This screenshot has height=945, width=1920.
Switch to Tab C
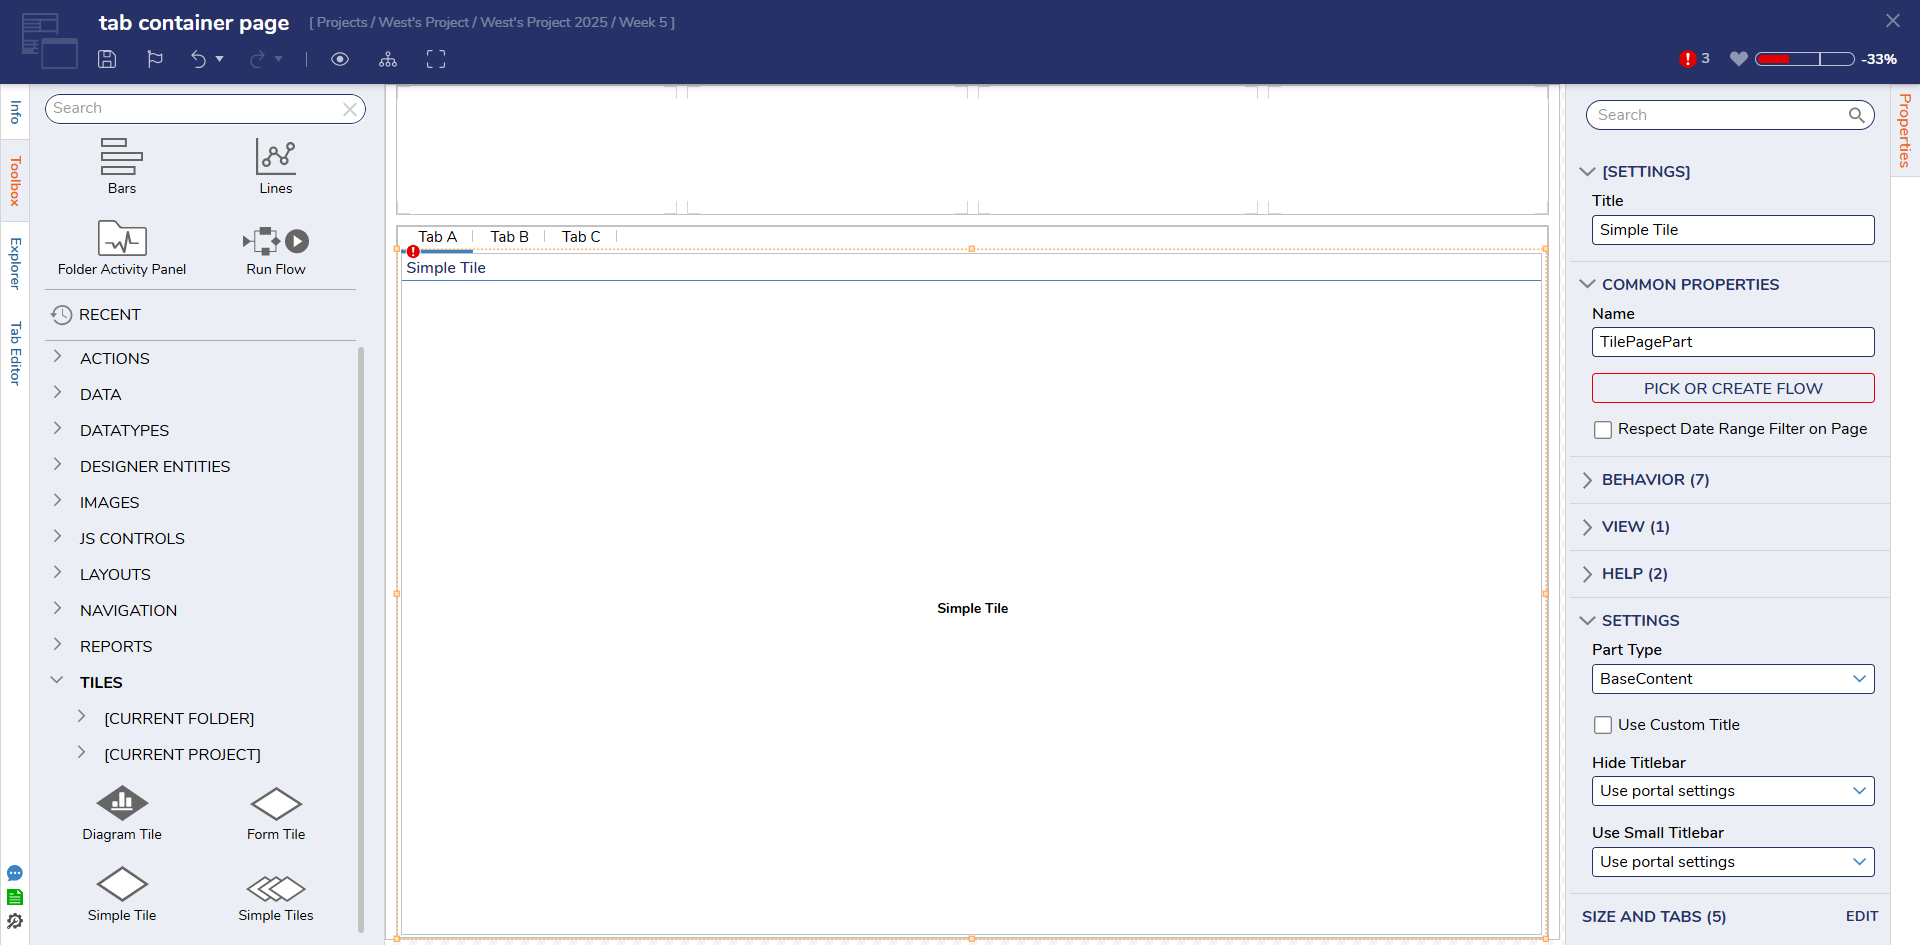[x=581, y=237]
